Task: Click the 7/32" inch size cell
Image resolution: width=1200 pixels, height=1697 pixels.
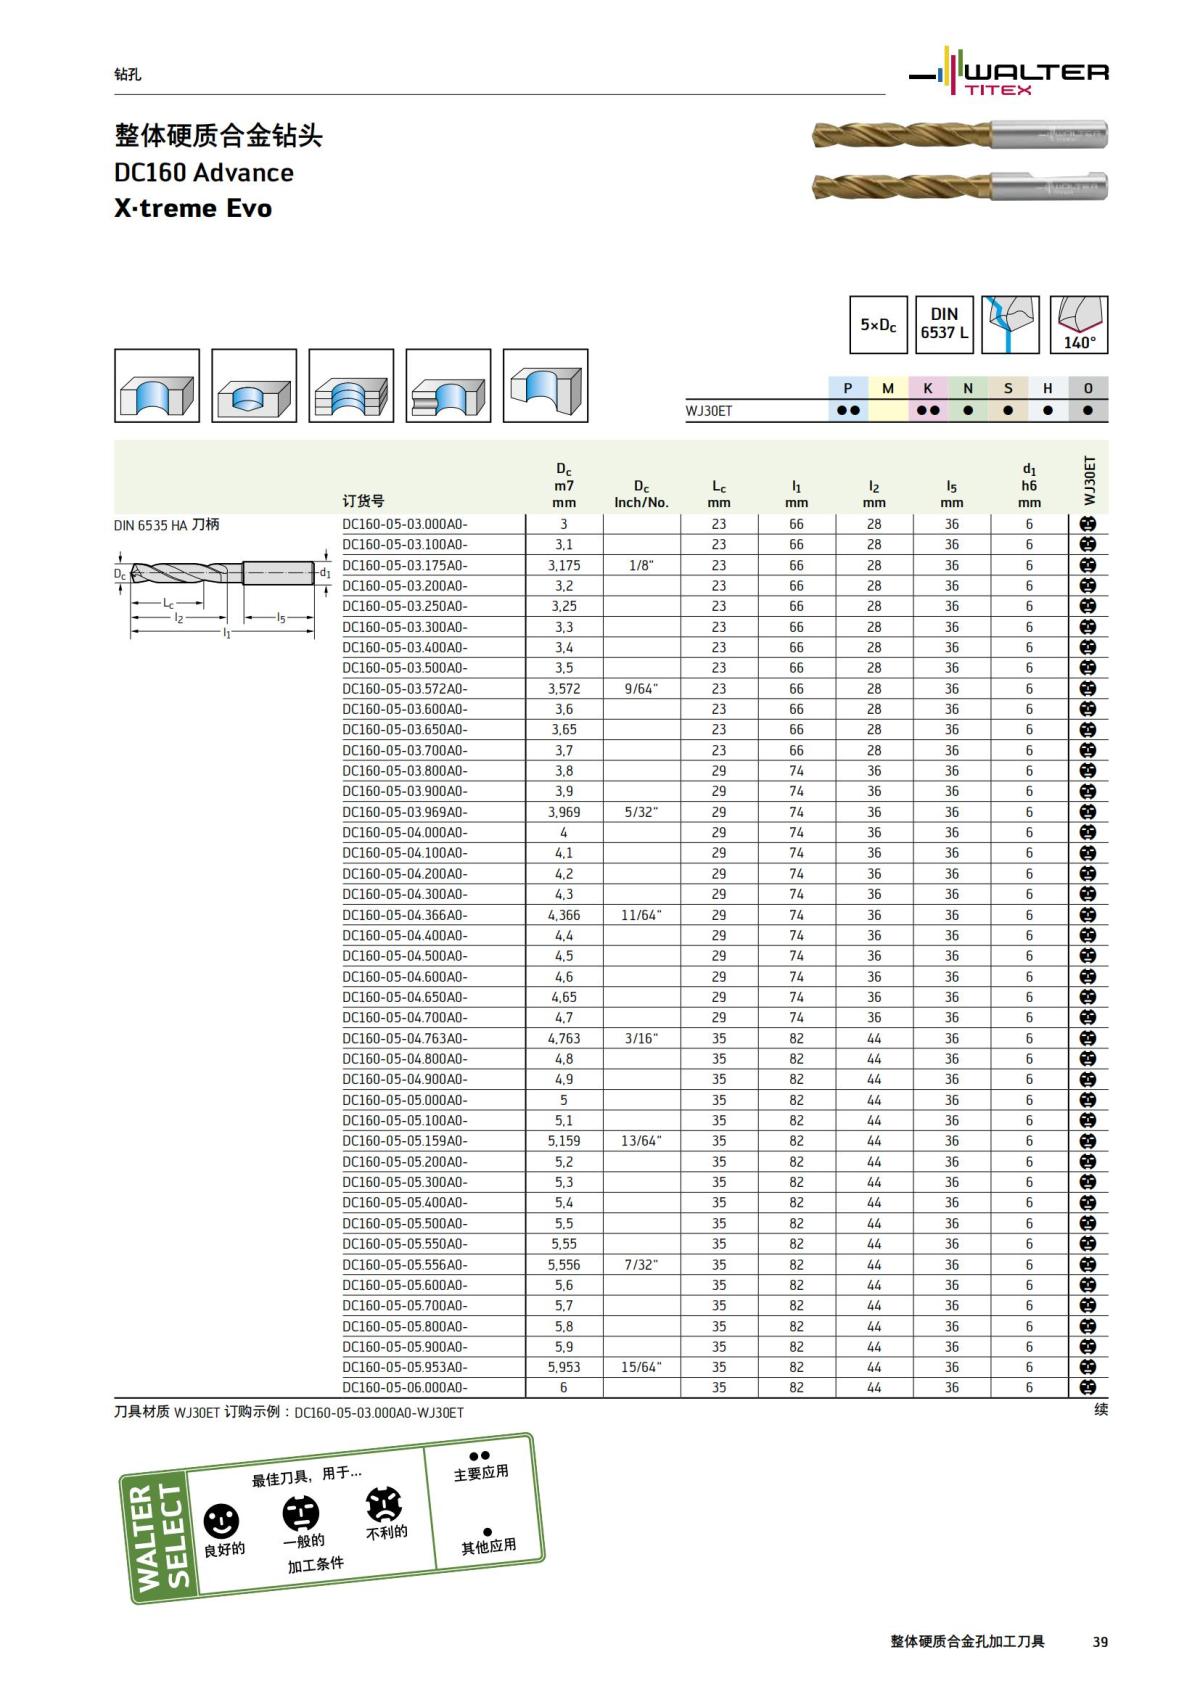Action: pyautogui.click(x=641, y=1264)
